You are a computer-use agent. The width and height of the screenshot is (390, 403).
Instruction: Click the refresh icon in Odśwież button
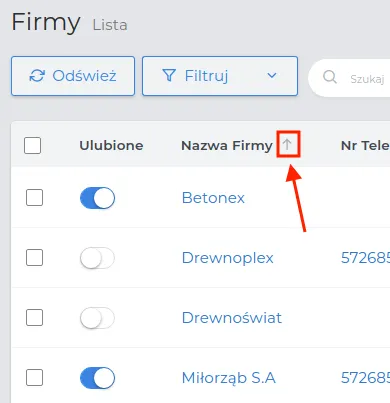pyautogui.click(x=37, y=76)
